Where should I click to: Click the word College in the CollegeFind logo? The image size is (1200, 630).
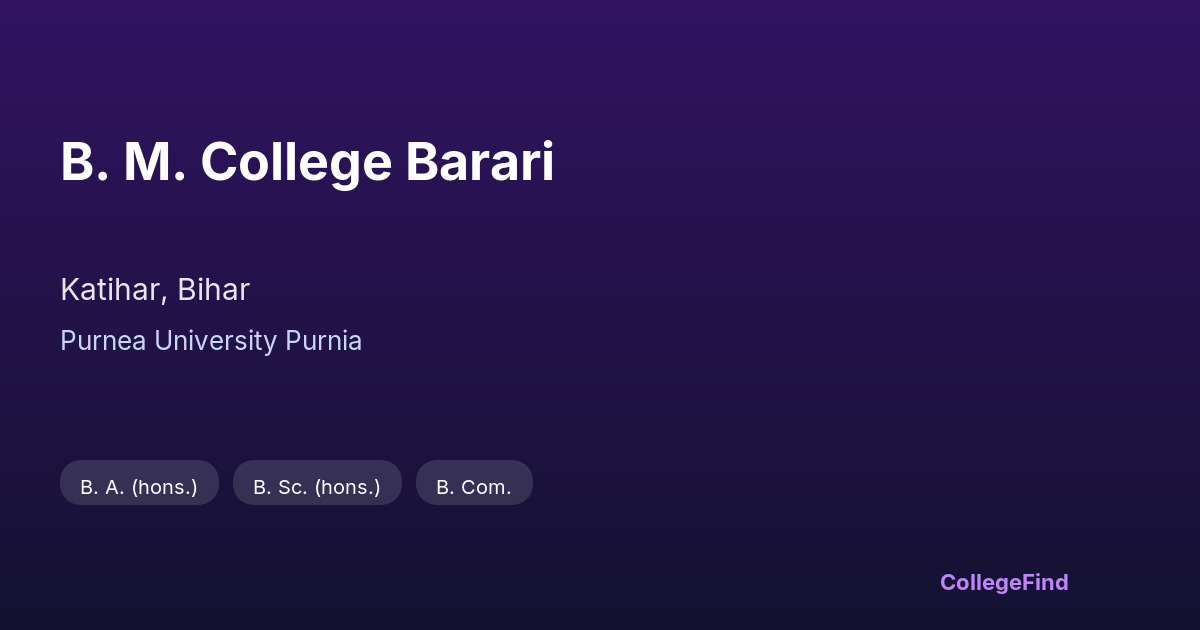click(982, 582)
